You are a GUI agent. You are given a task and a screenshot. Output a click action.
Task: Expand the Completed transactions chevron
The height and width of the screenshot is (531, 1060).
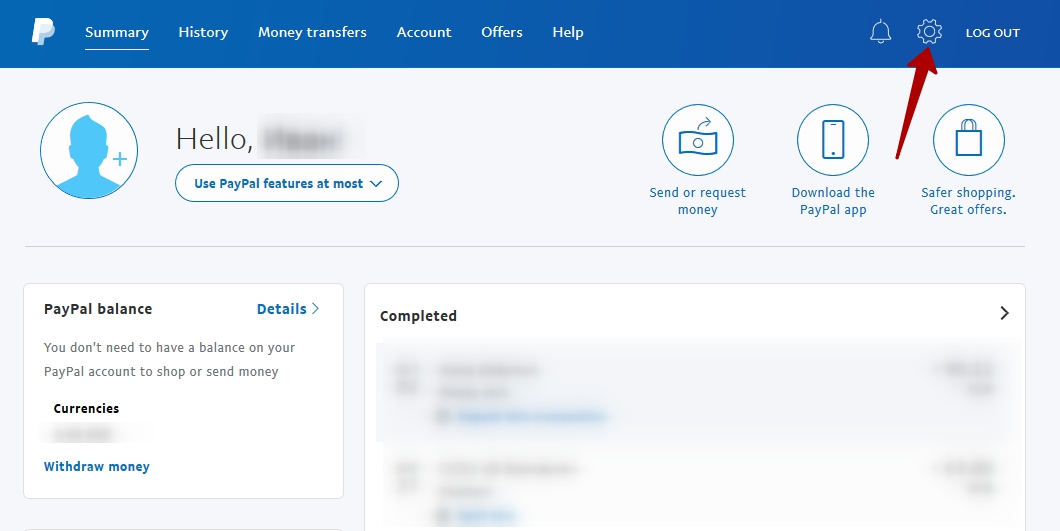(1005, 313)
